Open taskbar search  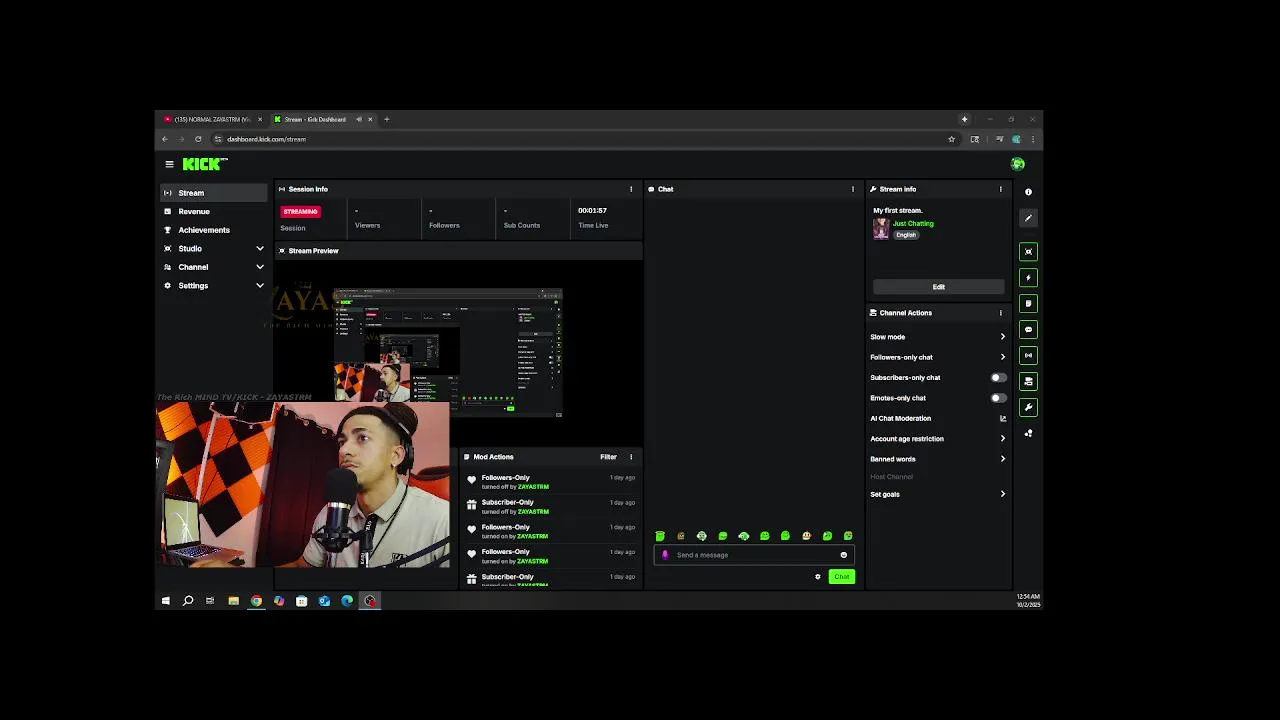click(188, 601)
